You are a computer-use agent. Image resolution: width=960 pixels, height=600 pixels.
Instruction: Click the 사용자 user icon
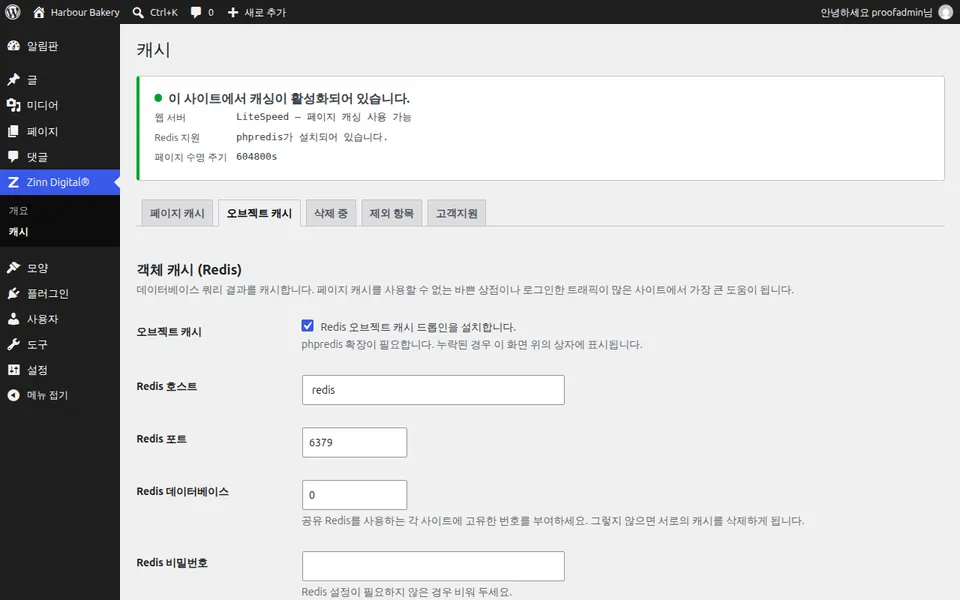13,319
